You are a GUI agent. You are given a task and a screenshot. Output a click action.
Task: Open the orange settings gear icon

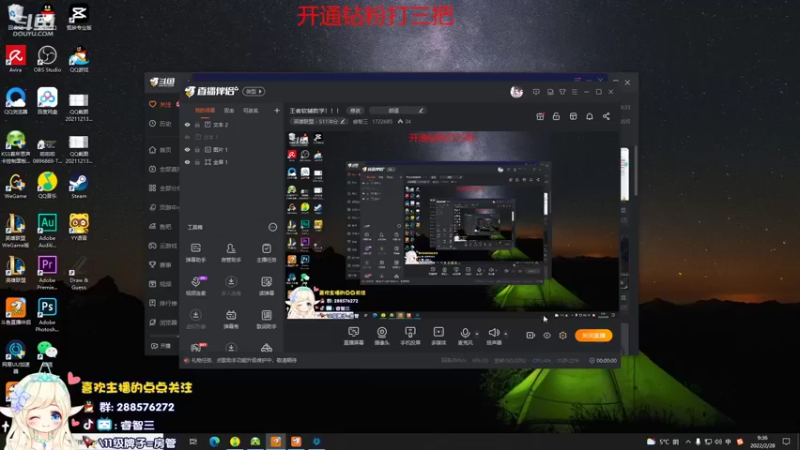pyautogui.click(x=563, y=335)
